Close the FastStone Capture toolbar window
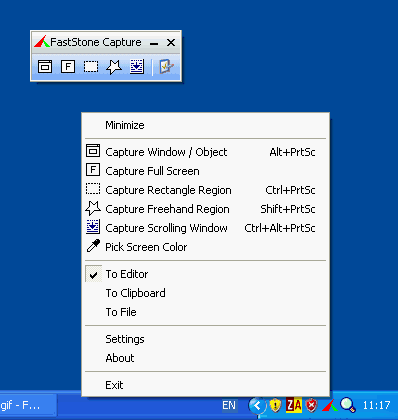 point(171,43)
